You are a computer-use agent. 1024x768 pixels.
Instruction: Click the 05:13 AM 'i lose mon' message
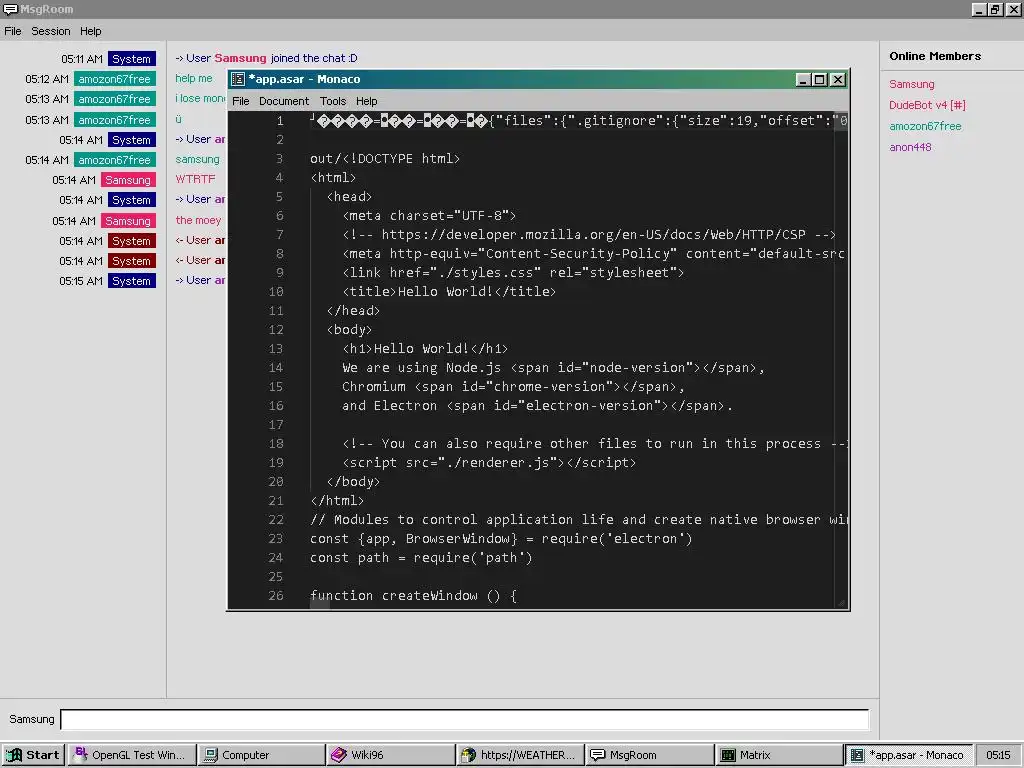coord(200,99)
